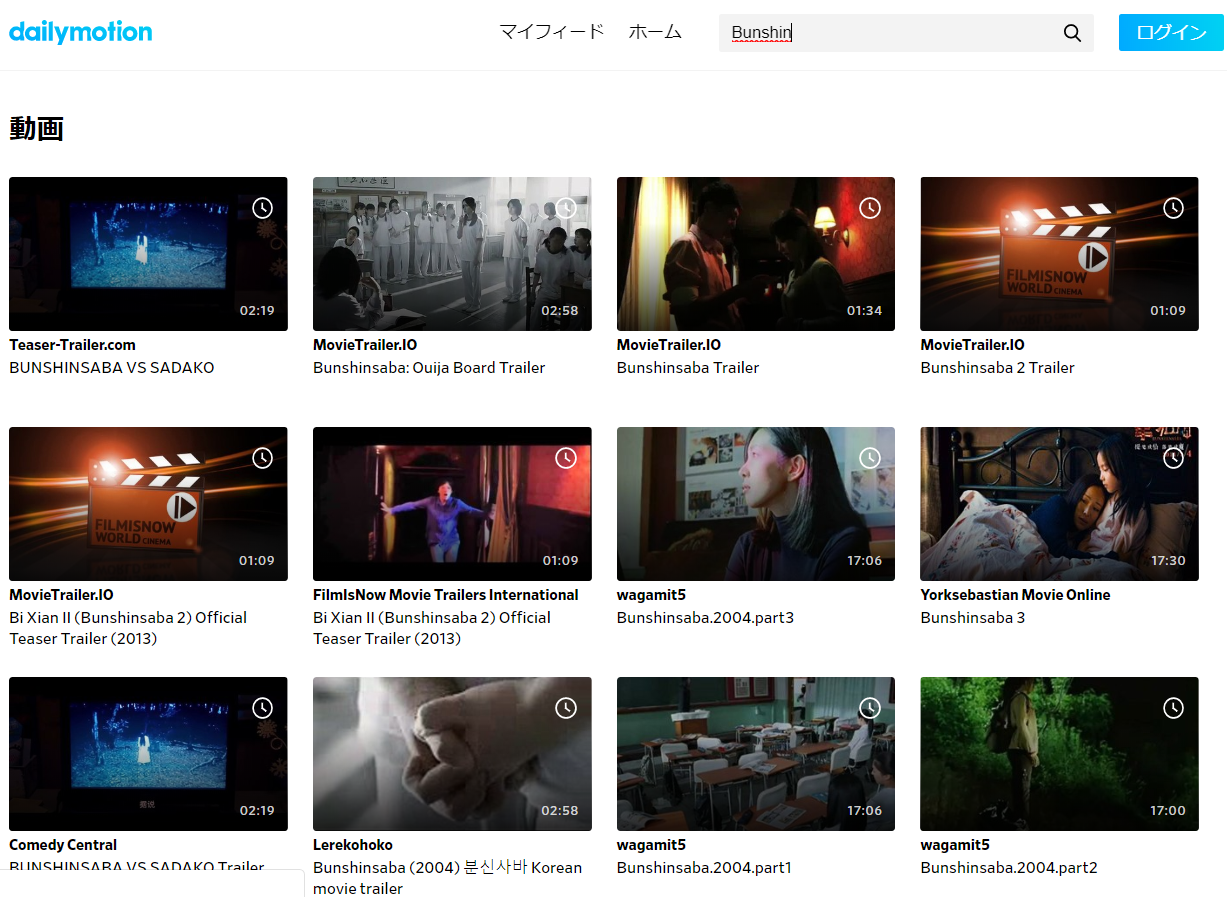1227x897 pixels.
Task: Click title text 'BUNSHINSABA VS SADAKO' under Teaser-Trailer.com
Action: click(x=112, y=368)
